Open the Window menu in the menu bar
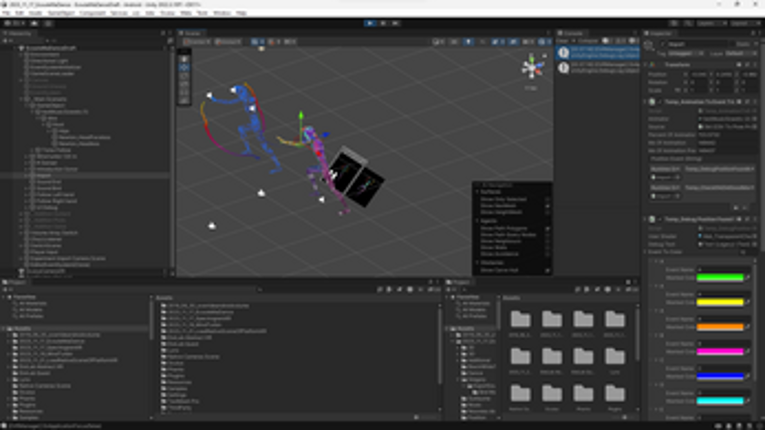The height and width of the screenshot is (430, 765). pyautogui.click(x=222, y=13)
